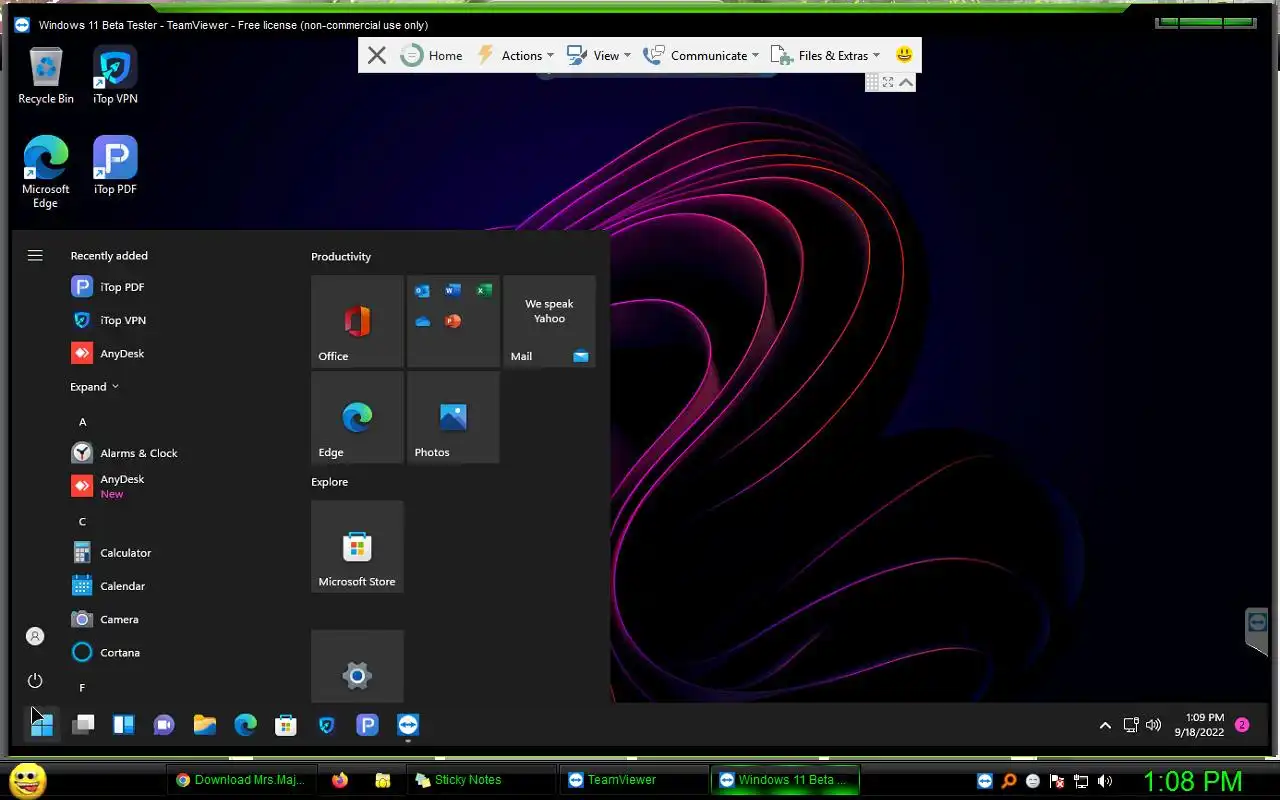The width and height of the screenshot is (1280, 800).
Task: Click the remote network tray icon
Action: click(x=1131, y=725)
